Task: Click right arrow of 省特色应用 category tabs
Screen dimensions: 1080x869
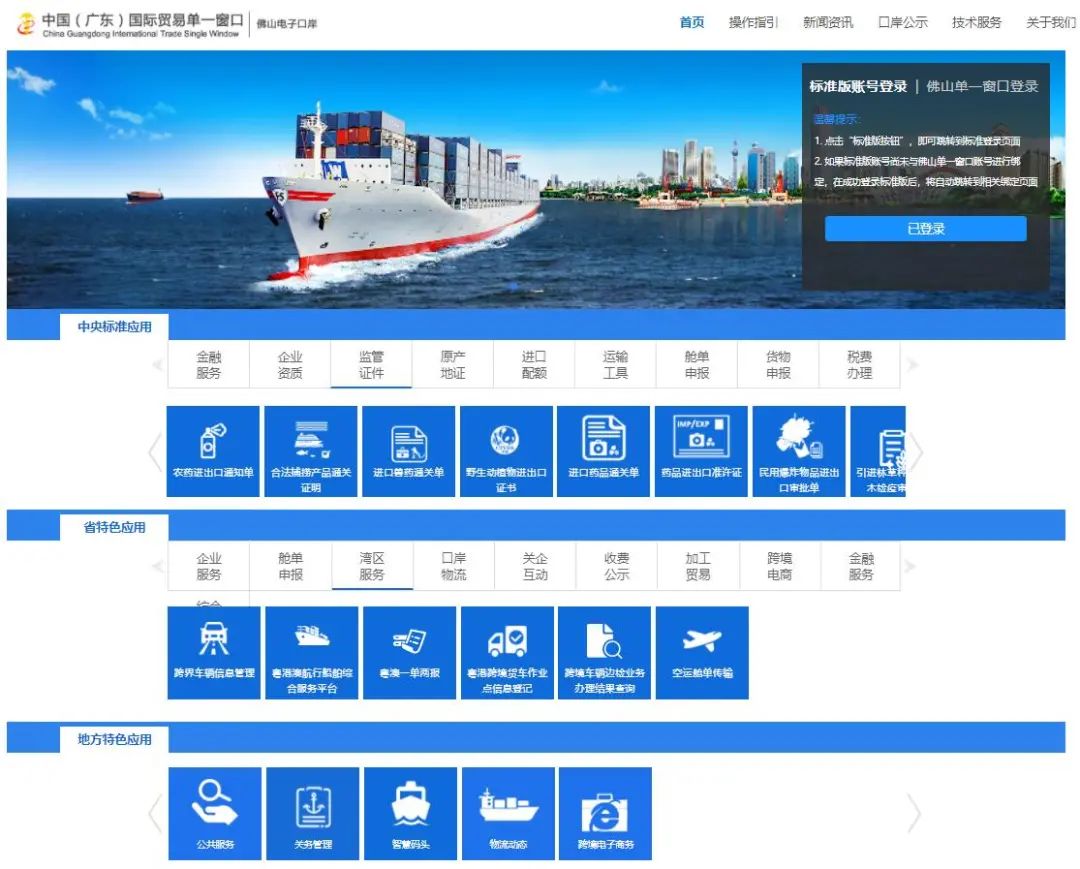Action: click(x=911, y=567)
